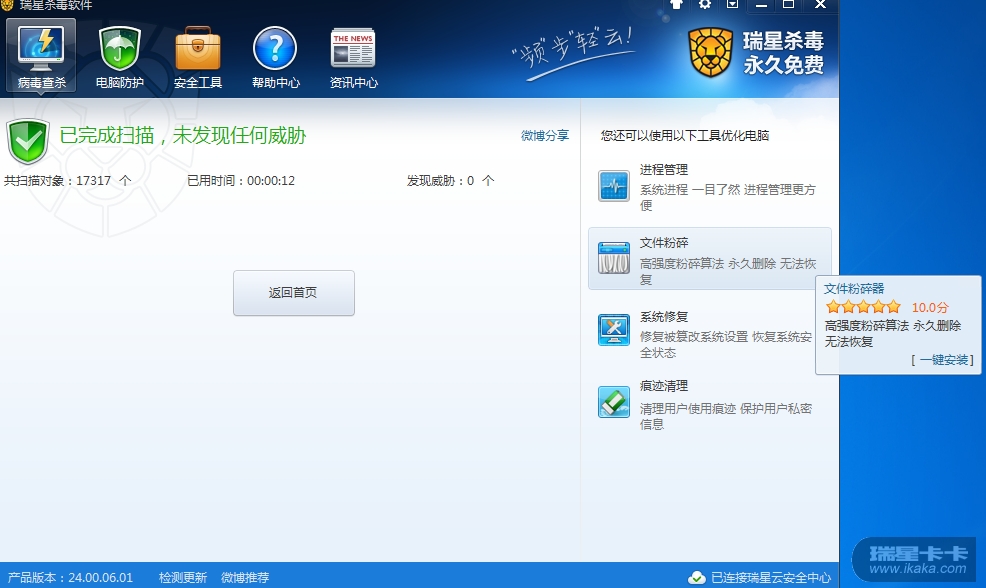Click the 痕迹清理 title text
The image size is (986, 588).
pos(663,386)
